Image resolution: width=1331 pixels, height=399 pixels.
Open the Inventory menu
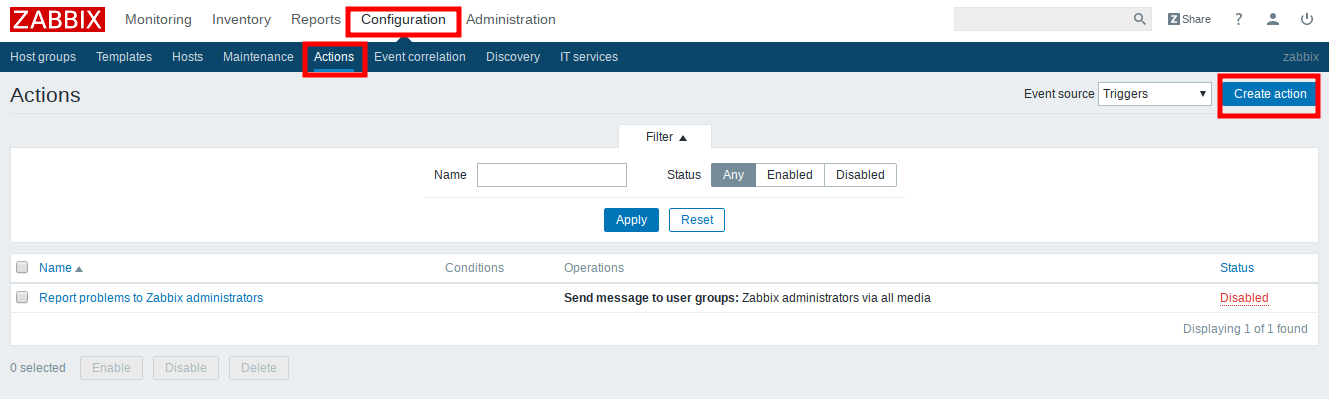coord(241,19)
